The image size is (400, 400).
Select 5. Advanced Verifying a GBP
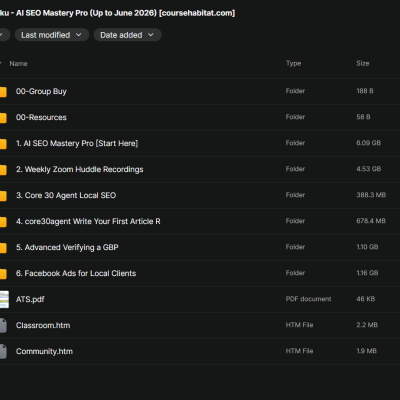pyautogui.click(x=67, y=247)
